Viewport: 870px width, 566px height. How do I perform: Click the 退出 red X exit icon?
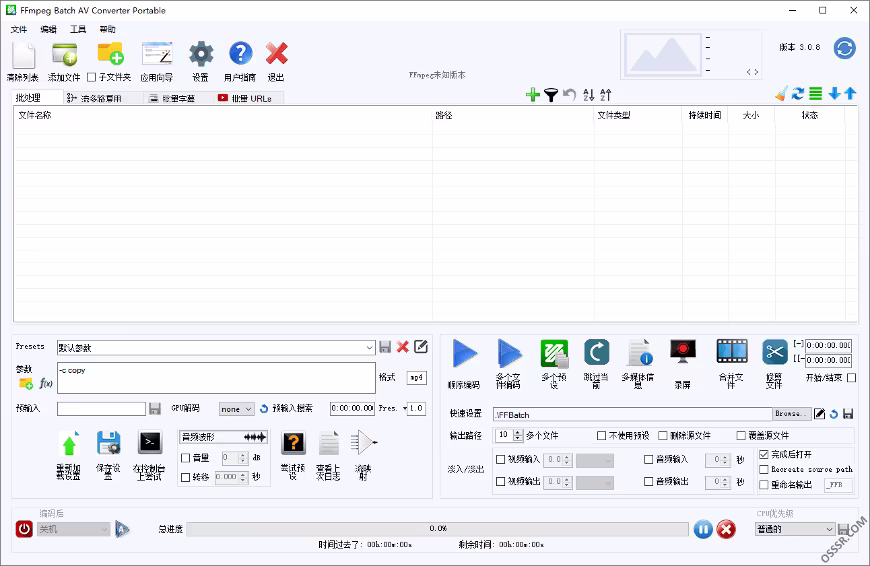tap(276, 54)
